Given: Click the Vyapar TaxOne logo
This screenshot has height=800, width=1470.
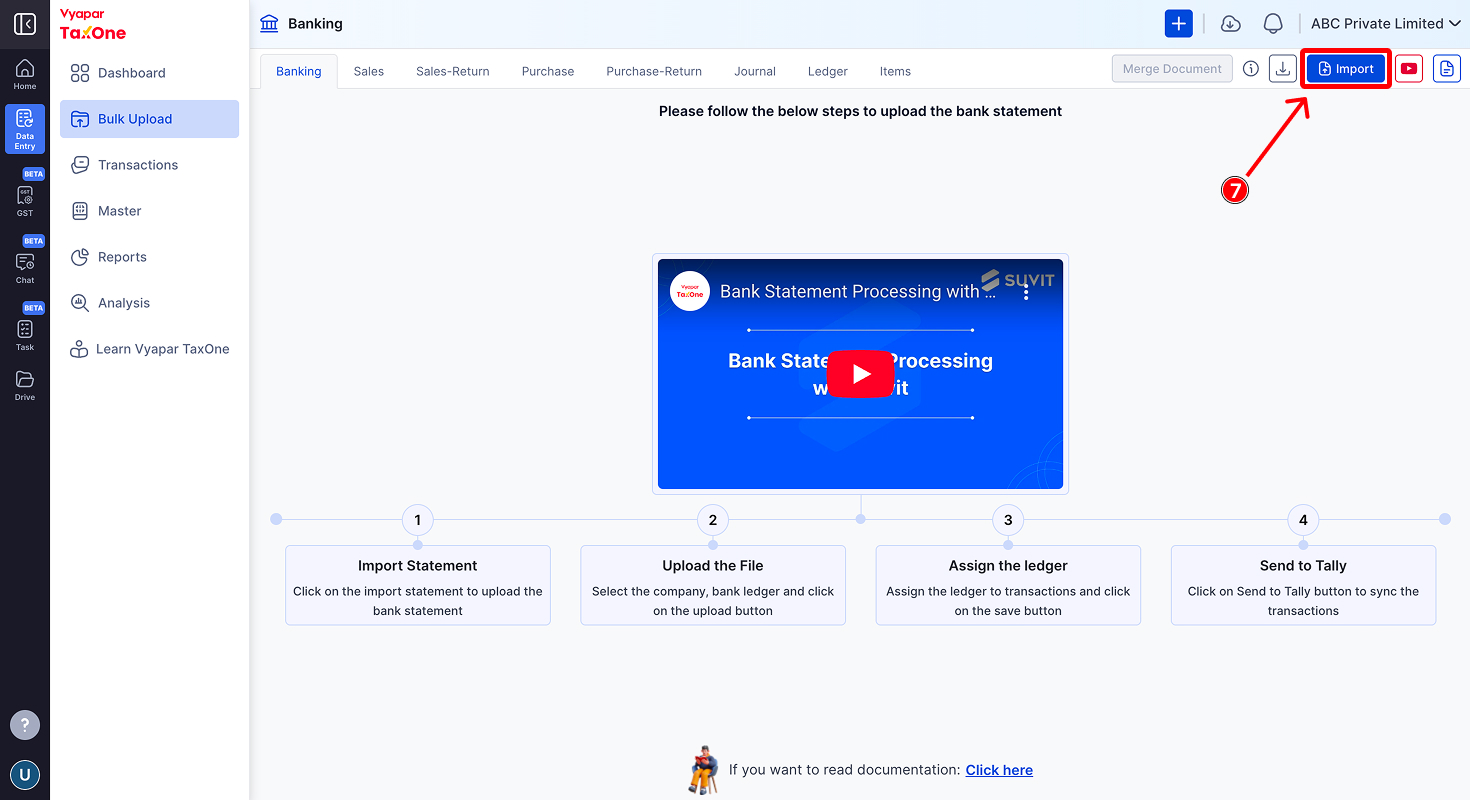Looking at the screenshot, I should (x=93, y=24).
